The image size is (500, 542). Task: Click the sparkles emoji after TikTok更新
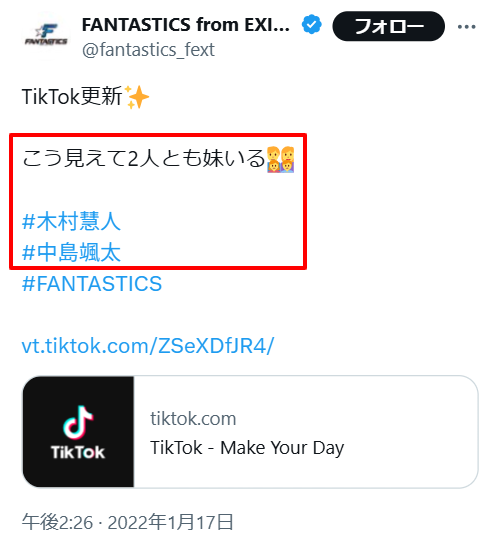click(x=137, y=97)
